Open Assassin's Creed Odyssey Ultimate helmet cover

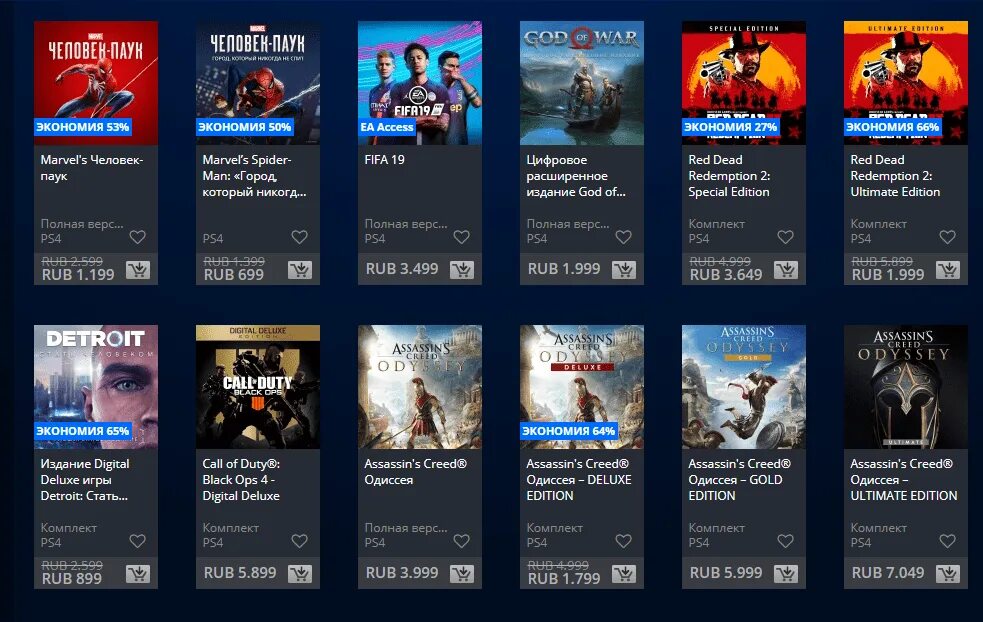tap(906, 387)
